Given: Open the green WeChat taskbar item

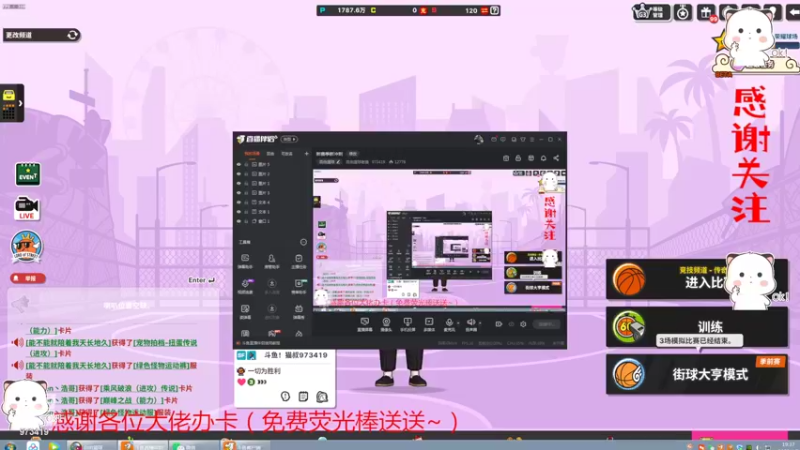Looking at the screenshot, I should (x=193, y=446).
